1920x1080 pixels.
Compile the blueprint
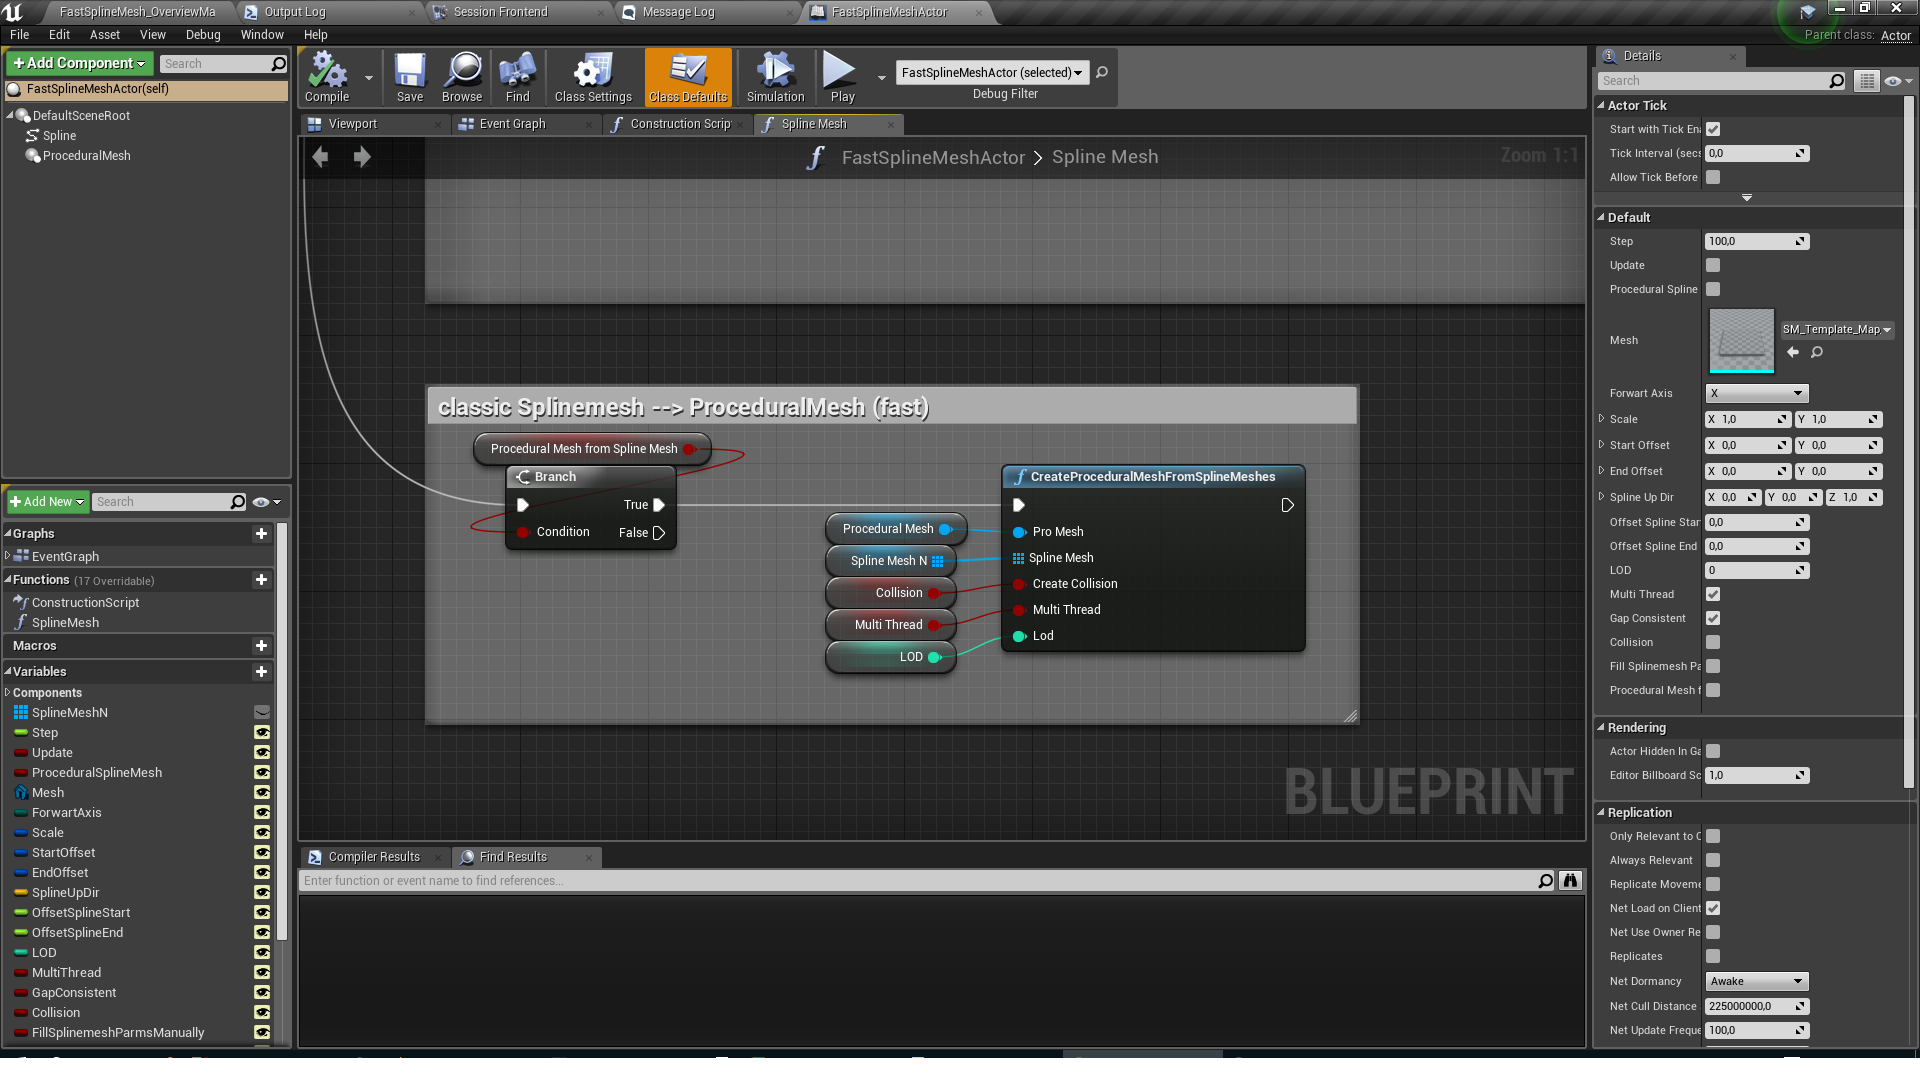click(325, 75)
